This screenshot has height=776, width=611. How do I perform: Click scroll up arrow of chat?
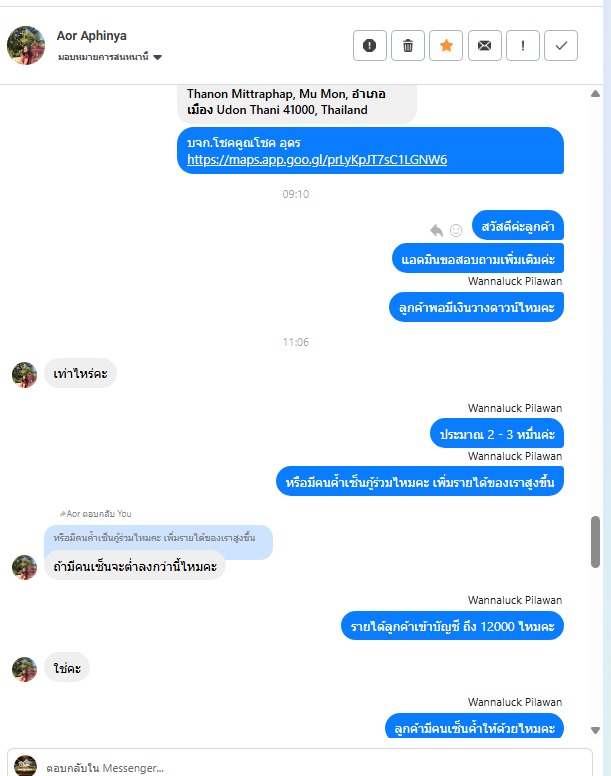coord(595,94)
